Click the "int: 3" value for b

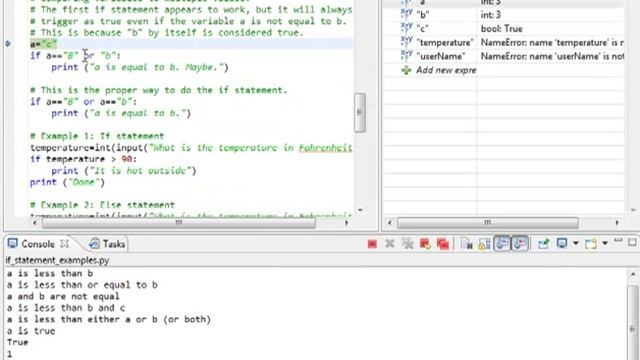(491, 15)
